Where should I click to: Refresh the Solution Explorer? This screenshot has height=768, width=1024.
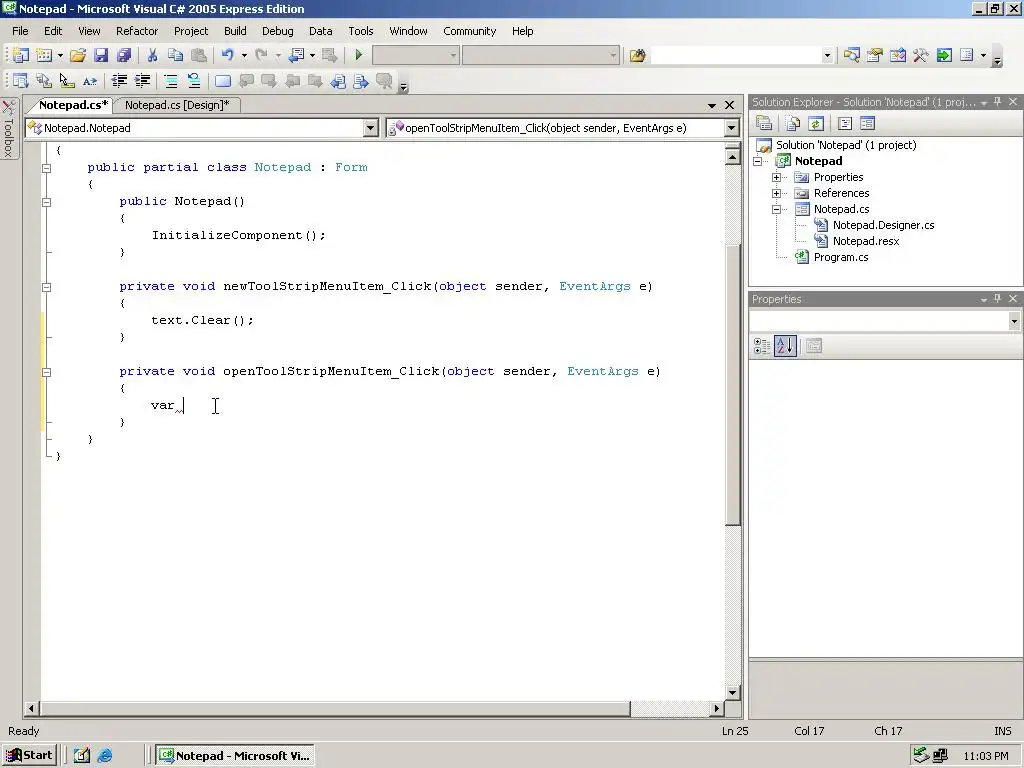tap(816, 123)
